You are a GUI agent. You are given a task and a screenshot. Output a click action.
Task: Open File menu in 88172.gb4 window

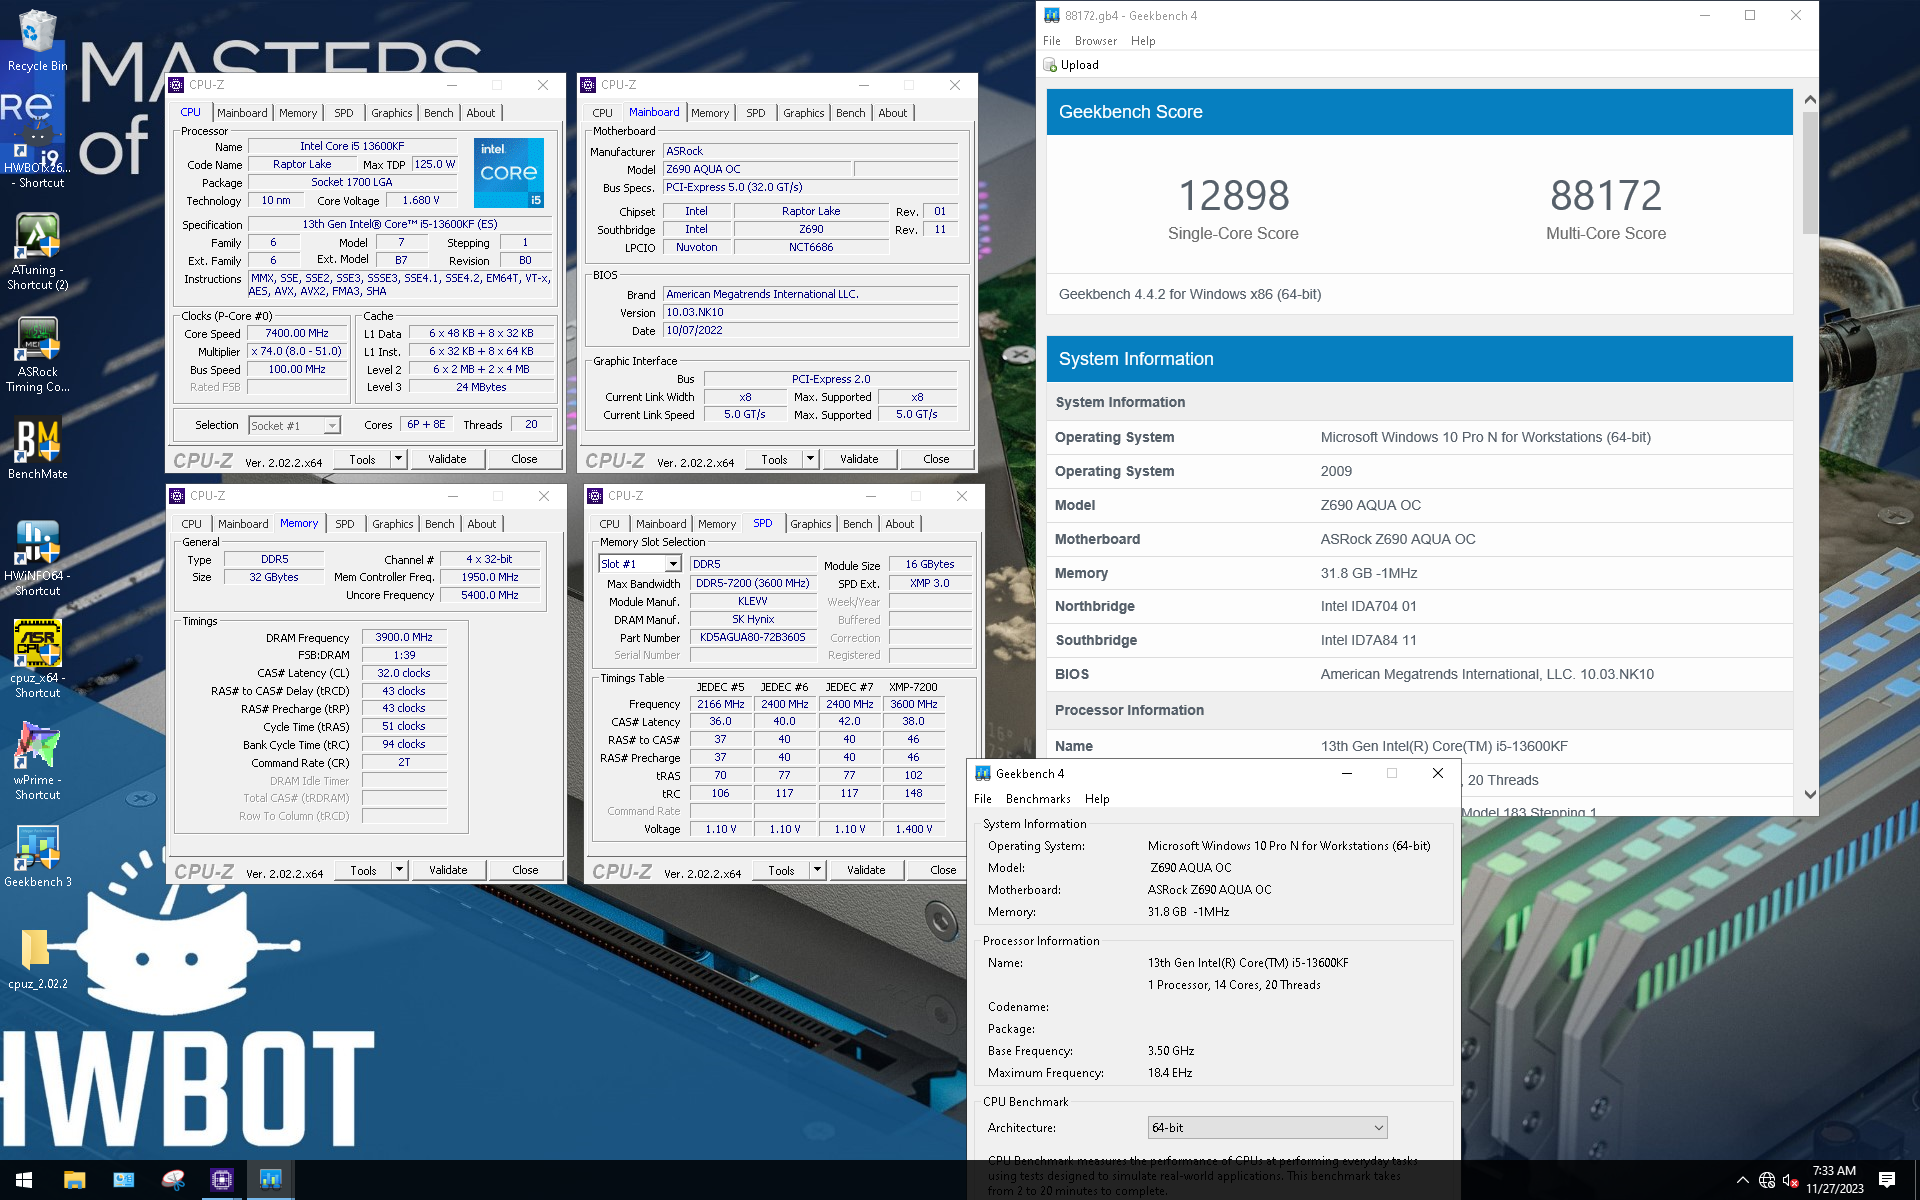(1052, 41)
